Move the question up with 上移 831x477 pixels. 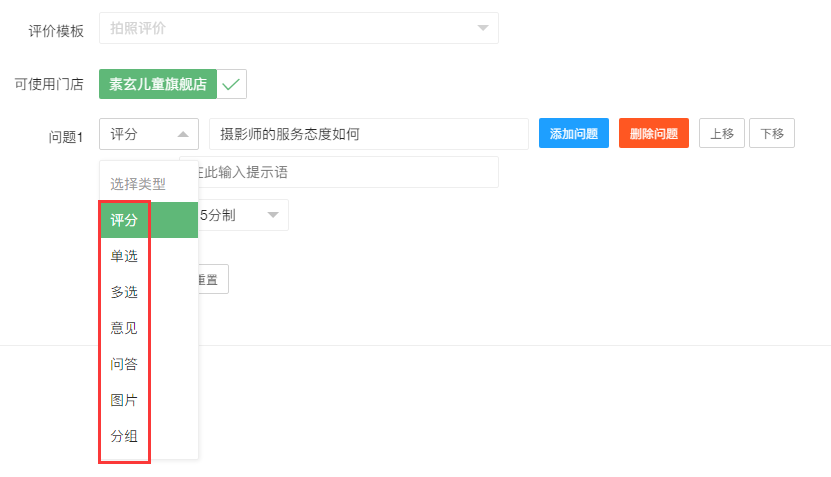point(721,134)
